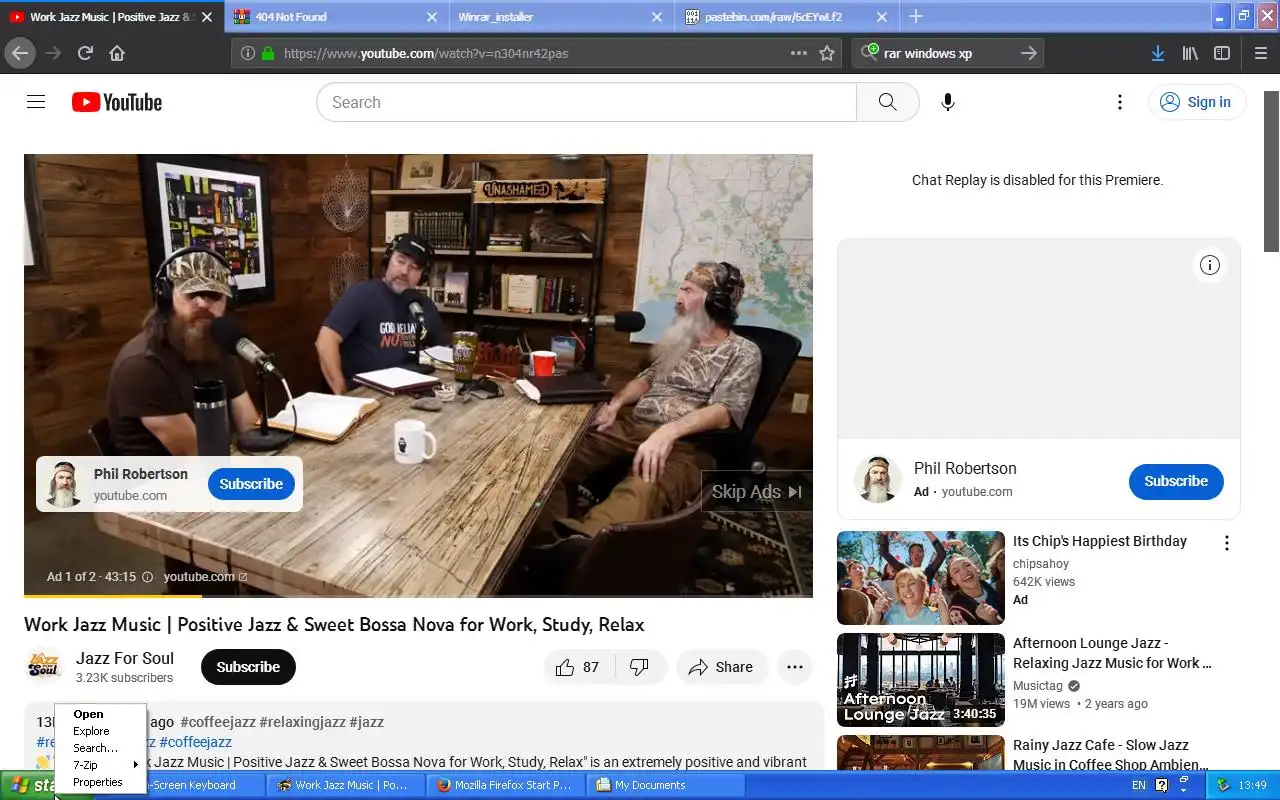Open Phil Robertson avatar in sidebar ad

tap(878, 478)
